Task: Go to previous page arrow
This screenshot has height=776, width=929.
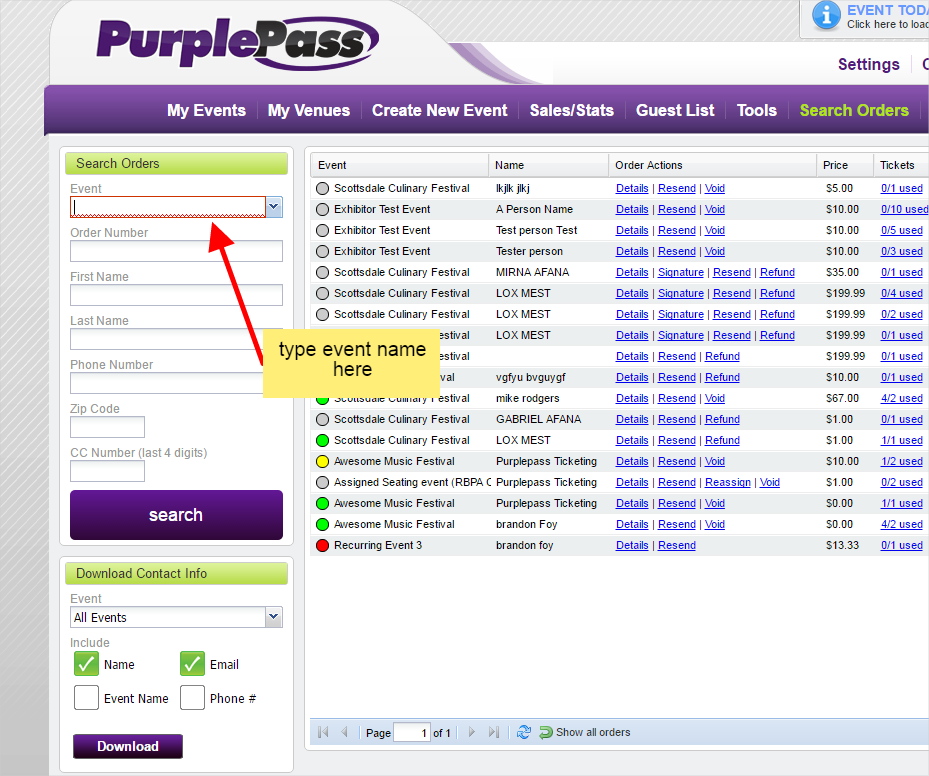Action: (344, 732)
